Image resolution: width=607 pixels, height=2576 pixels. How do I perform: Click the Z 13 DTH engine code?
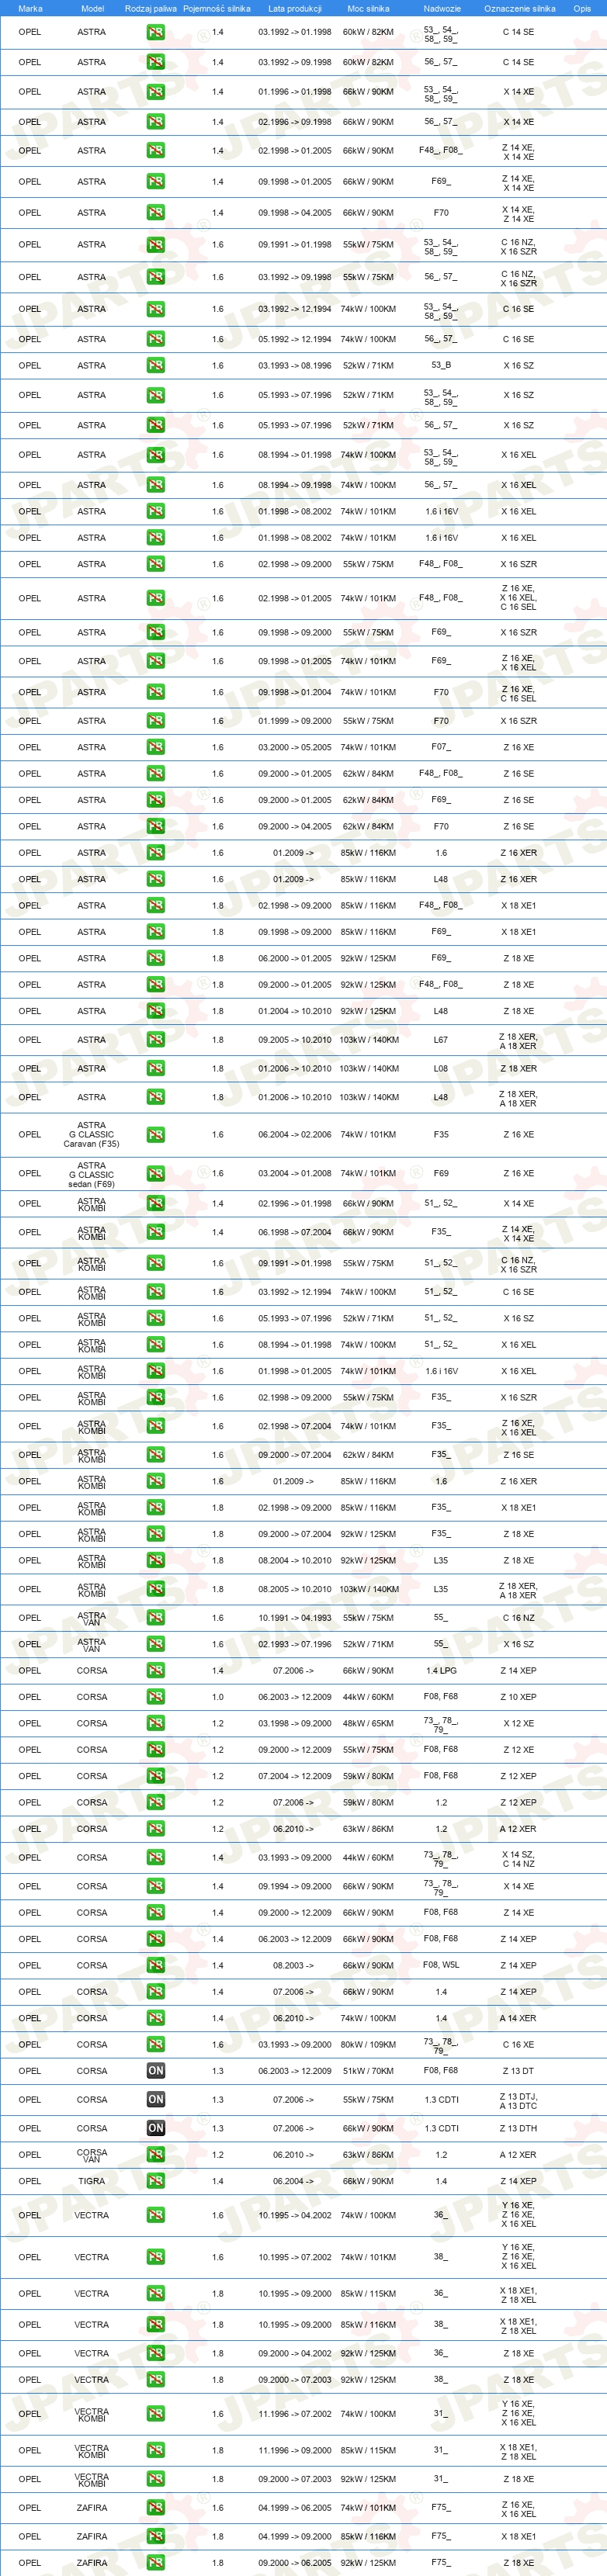click(x=518, y=2128)
